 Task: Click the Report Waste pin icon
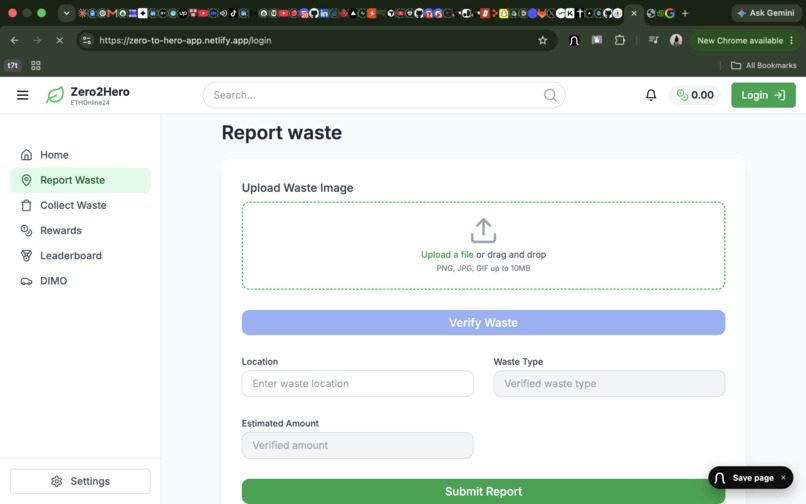26,180
